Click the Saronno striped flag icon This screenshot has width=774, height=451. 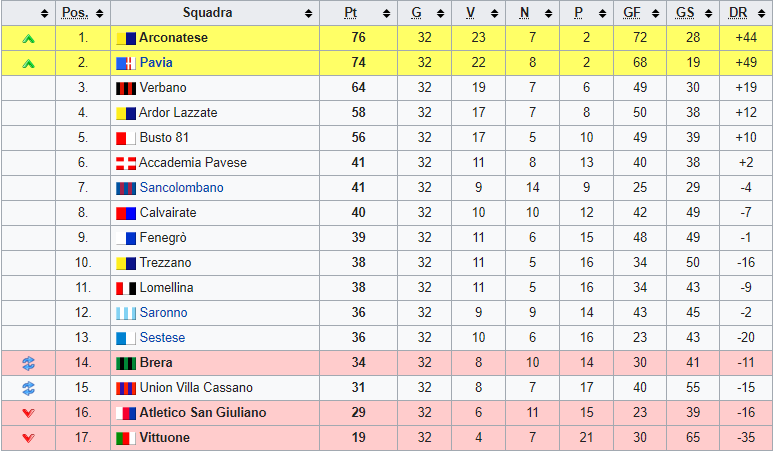pyautogui.click(x=126, y=313)
